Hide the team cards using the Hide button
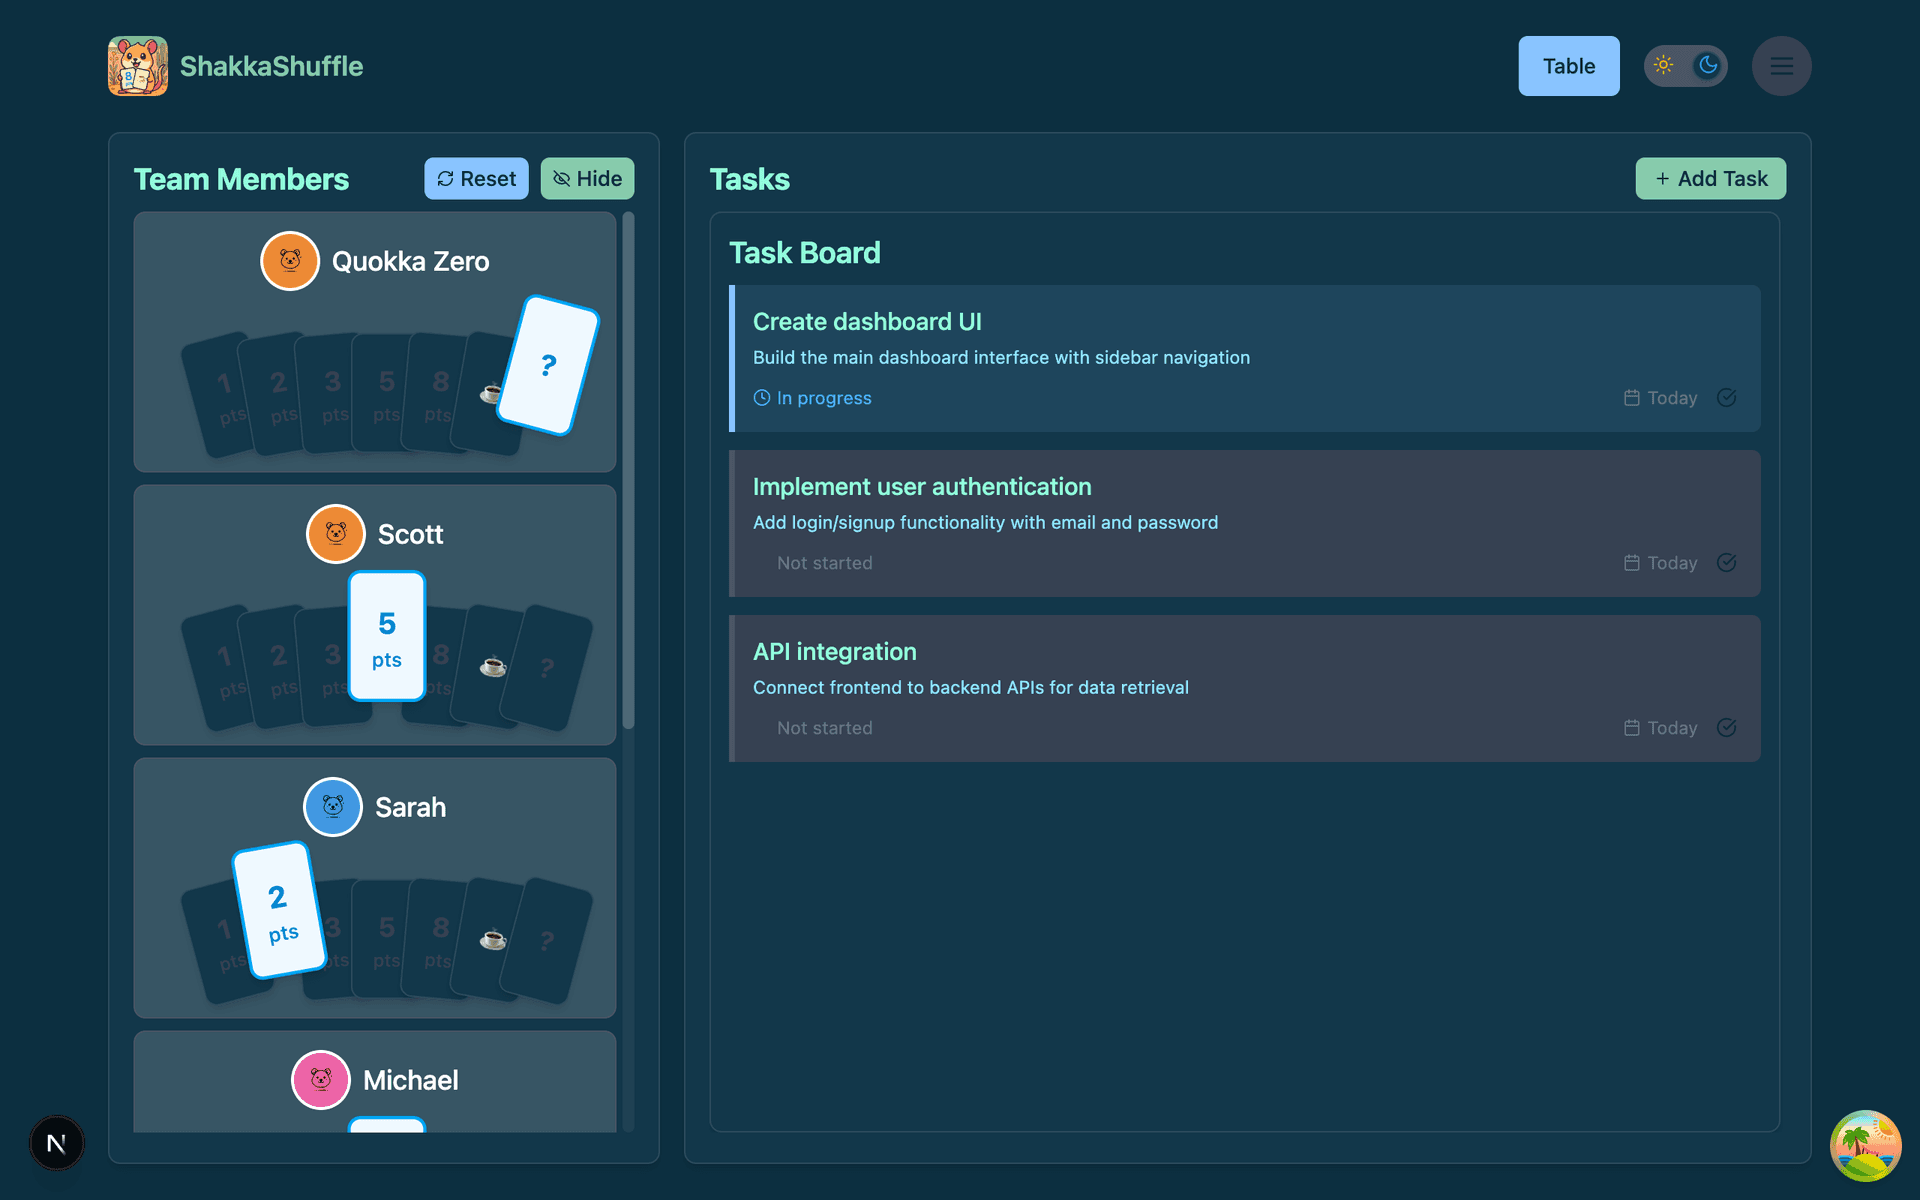This screenshot has height=1200, width=1920. [587, 178]
